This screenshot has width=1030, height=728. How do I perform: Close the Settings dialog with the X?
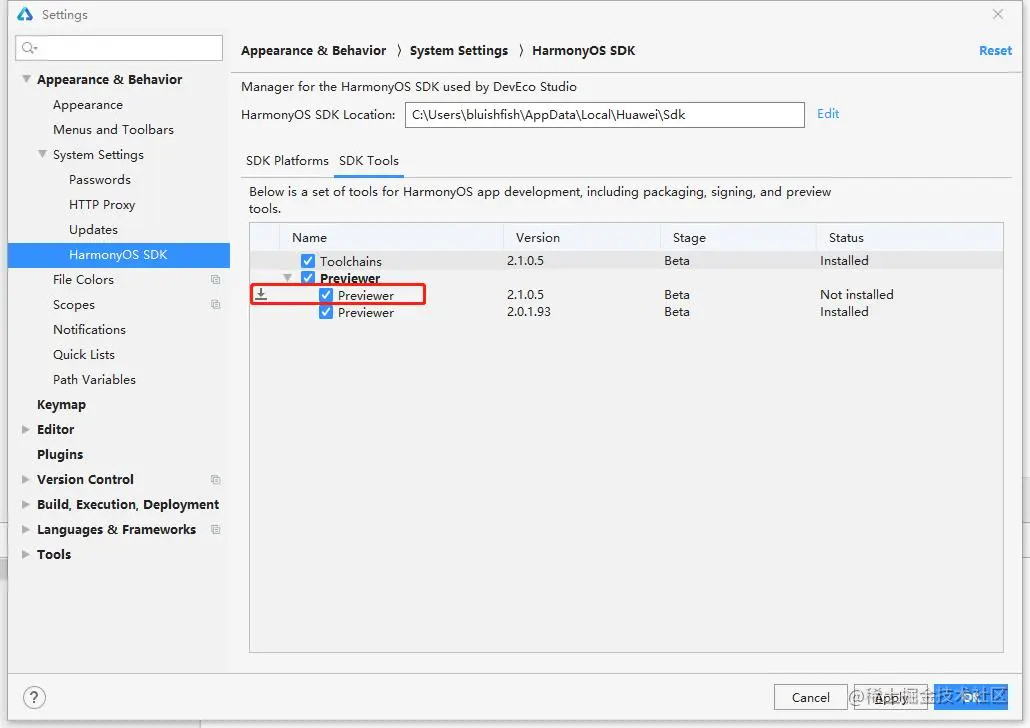(998, 14)
